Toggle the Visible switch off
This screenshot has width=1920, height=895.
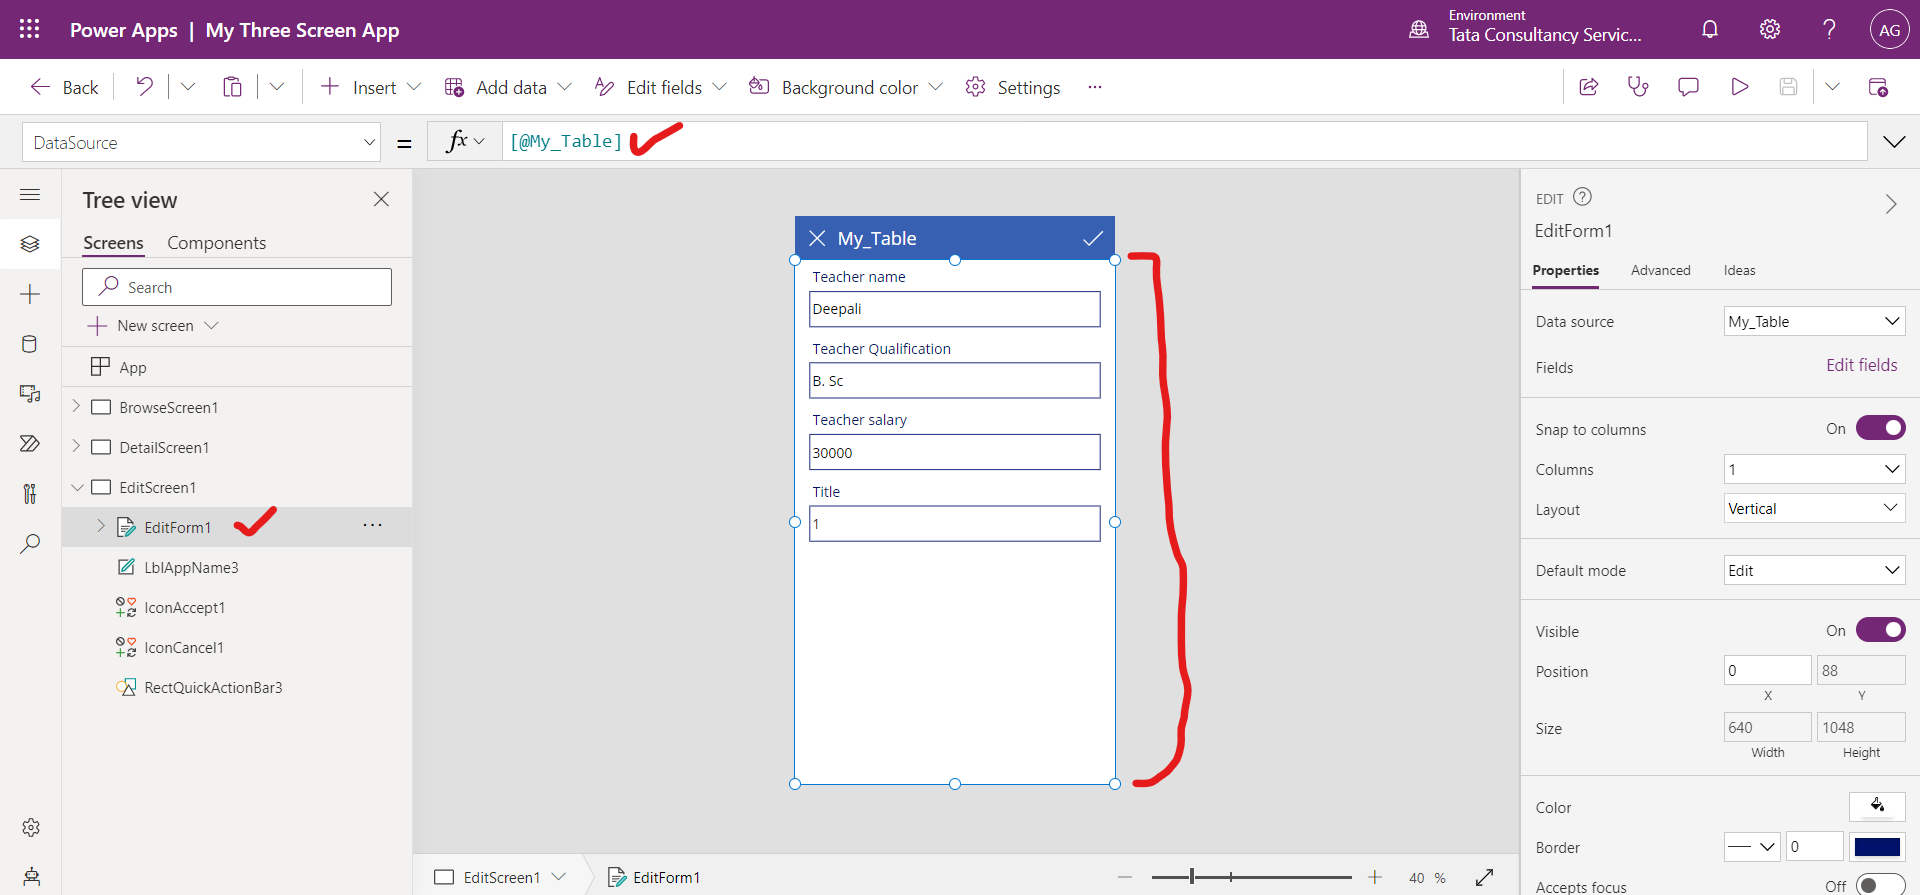pos(1880,630)
